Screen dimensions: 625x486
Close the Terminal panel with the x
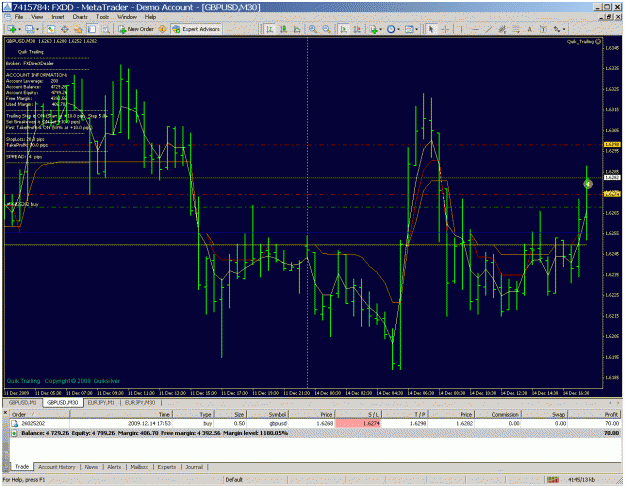pyautogui.click(x=5, y=413)
